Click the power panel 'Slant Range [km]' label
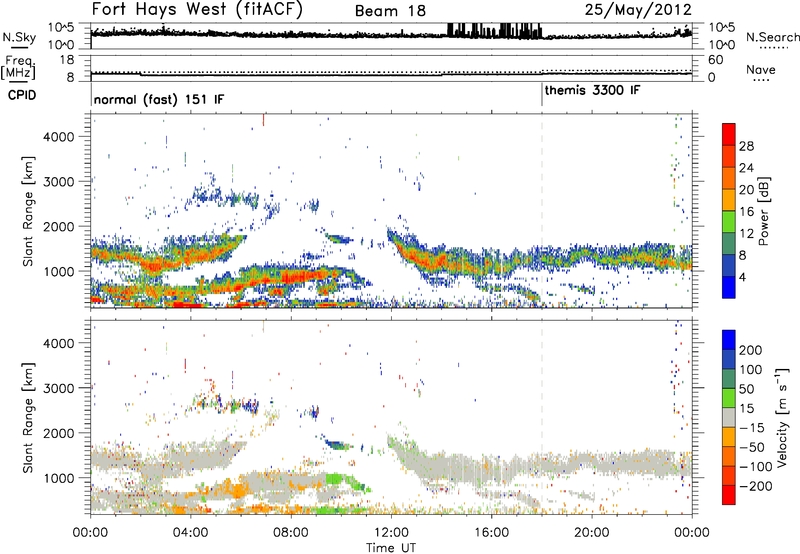This screenshot has height=554, width=800. point(28,211)
